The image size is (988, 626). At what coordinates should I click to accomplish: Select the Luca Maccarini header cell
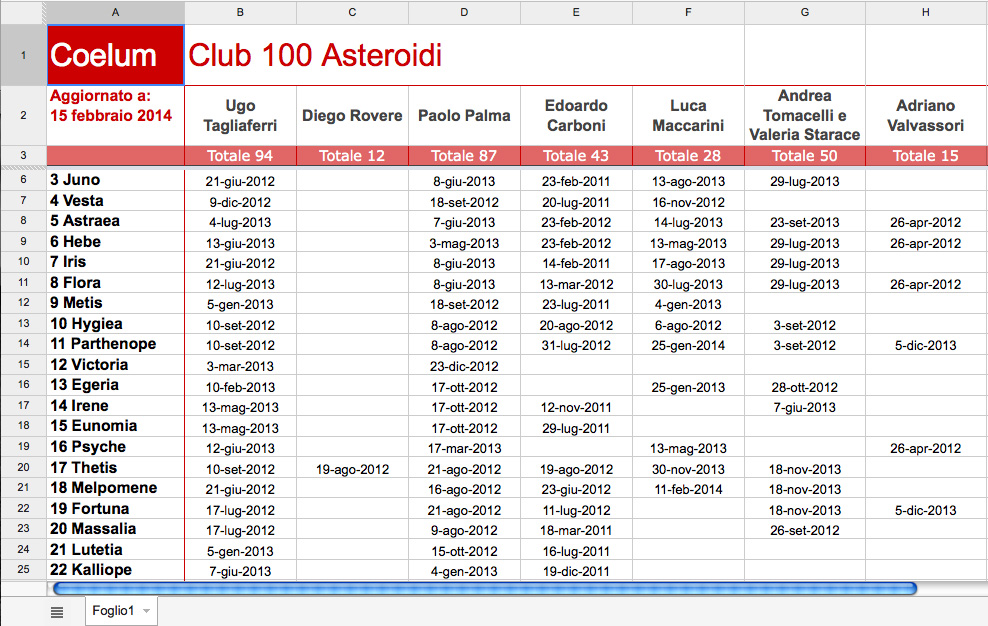tap(688, 115)
